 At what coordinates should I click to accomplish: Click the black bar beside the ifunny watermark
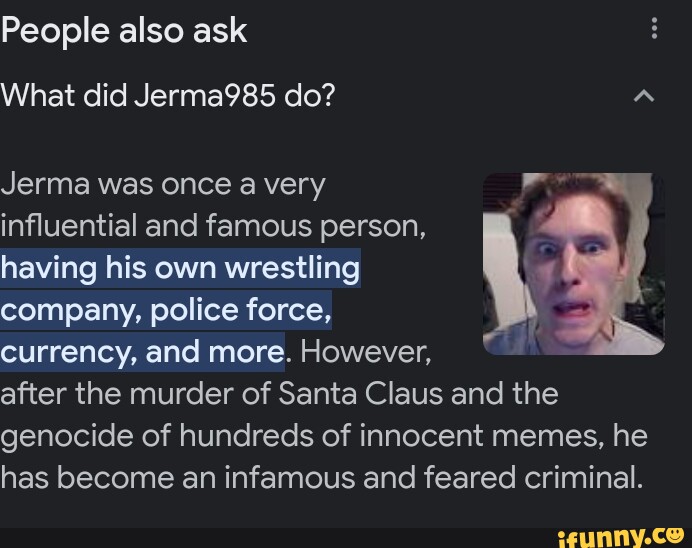click(x=278, y=538)
